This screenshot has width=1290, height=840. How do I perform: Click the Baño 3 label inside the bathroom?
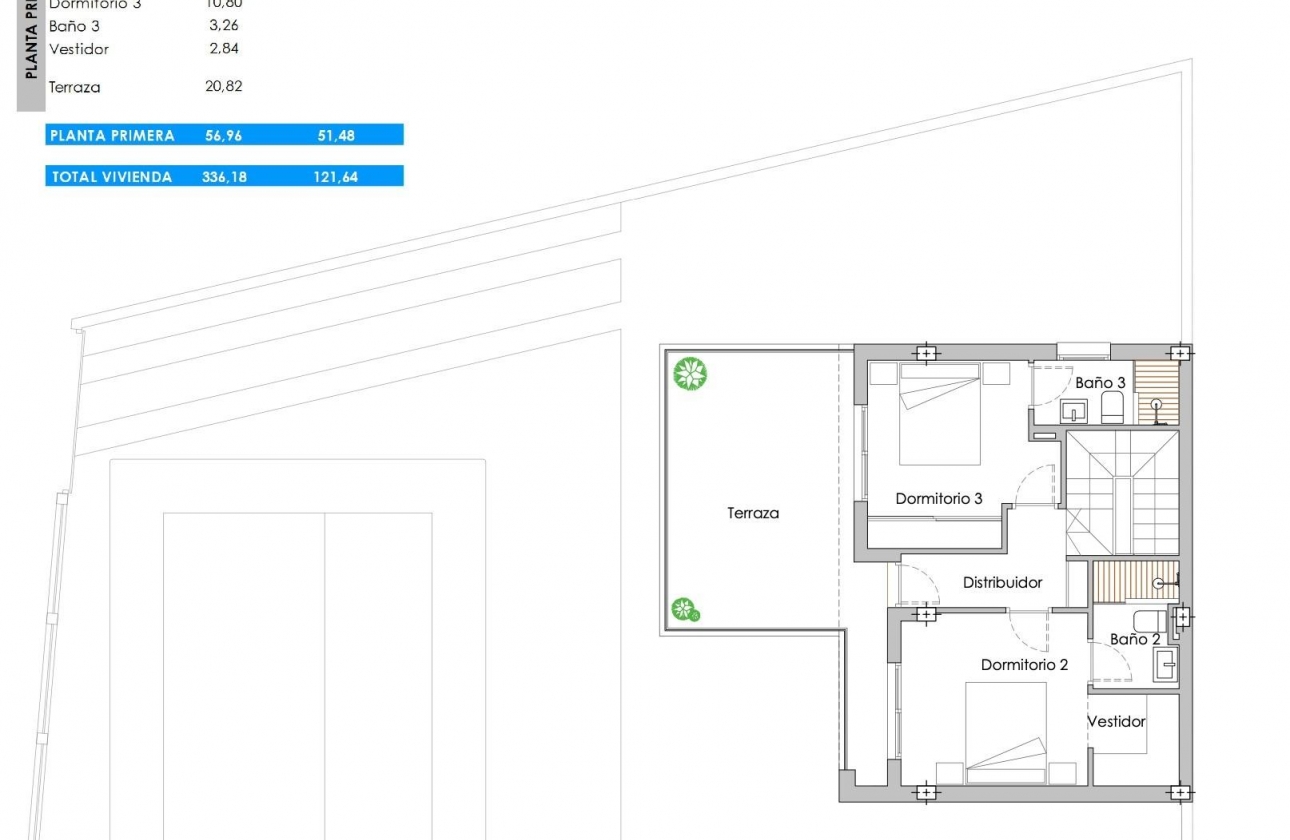pyautogui.click(x=1100, y=382)
